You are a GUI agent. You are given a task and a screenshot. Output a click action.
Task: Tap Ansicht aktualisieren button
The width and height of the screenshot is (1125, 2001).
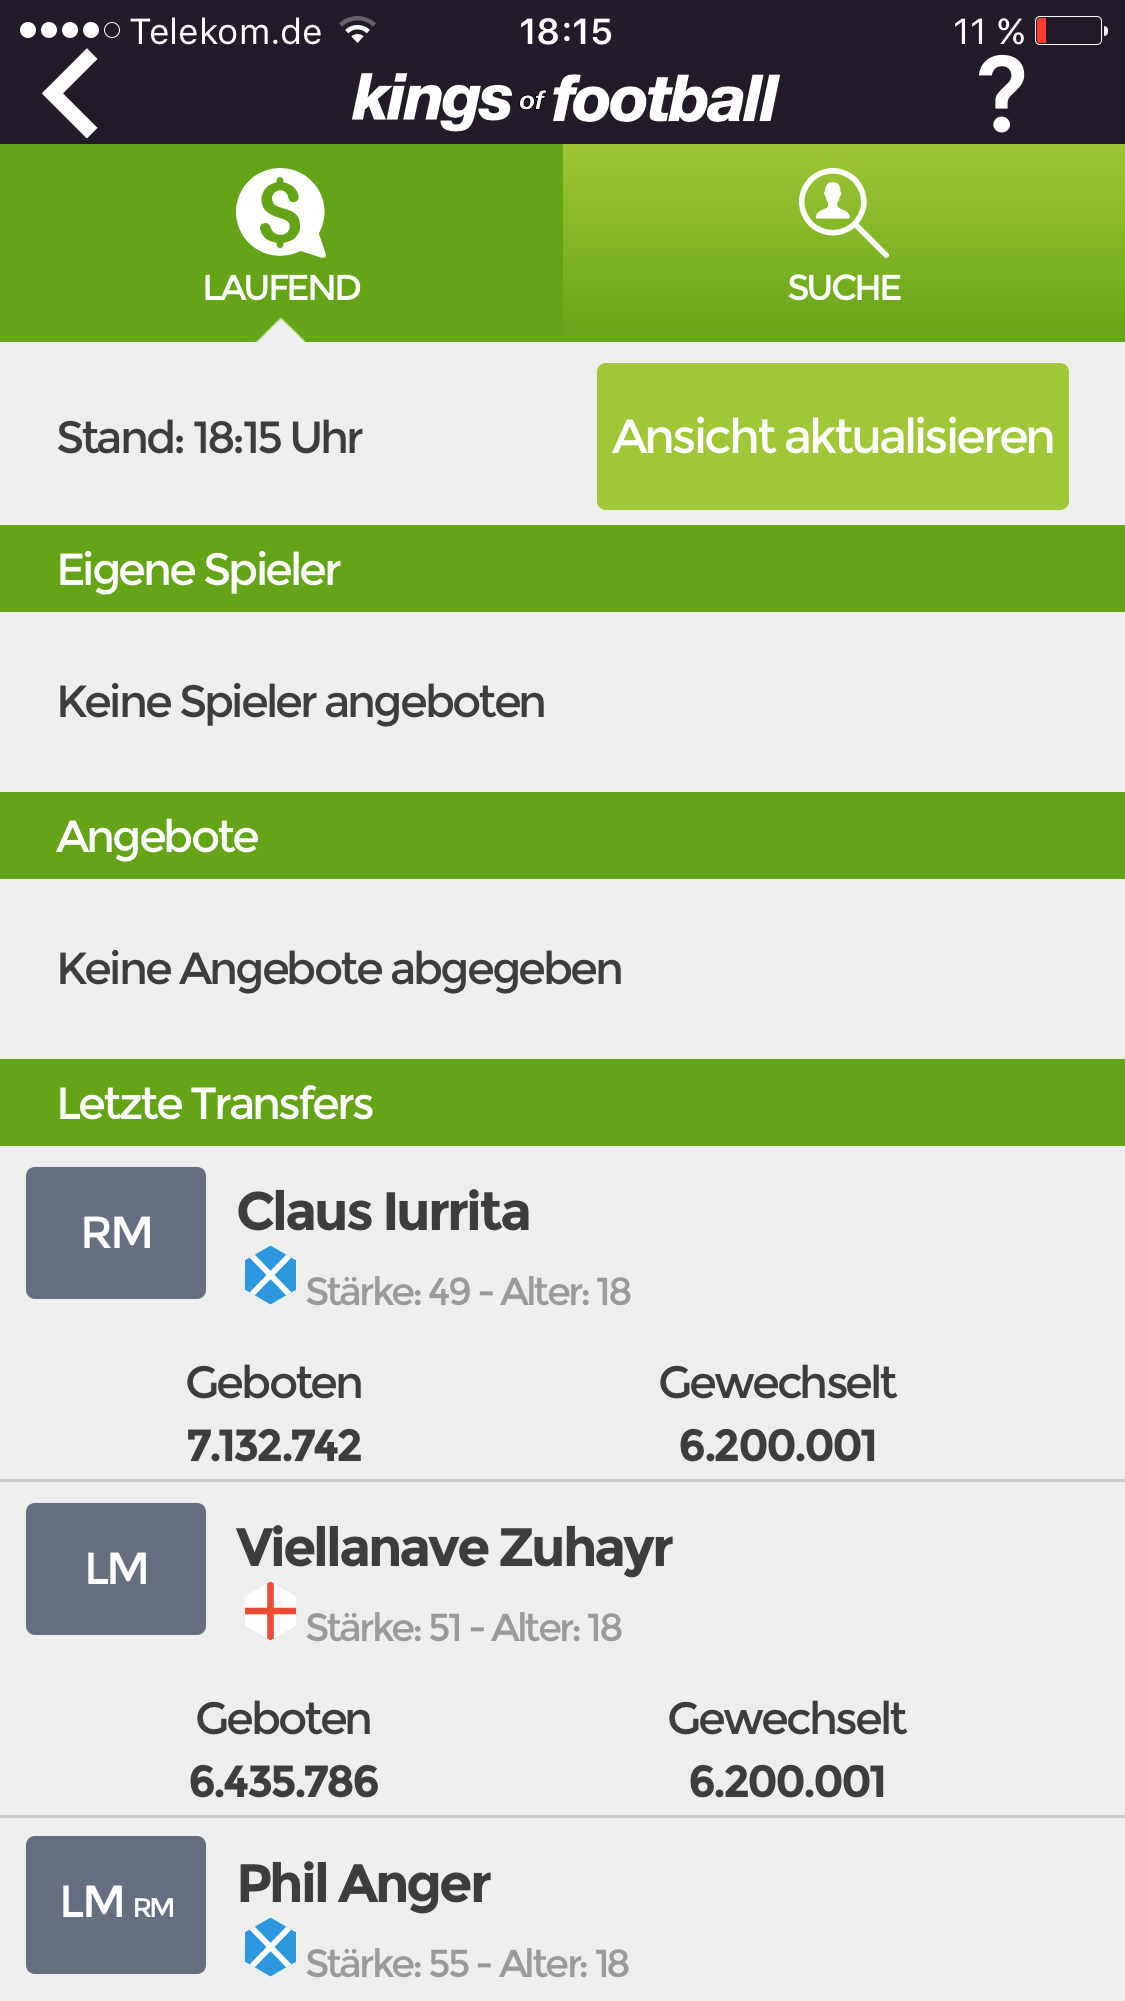(833, 436)
